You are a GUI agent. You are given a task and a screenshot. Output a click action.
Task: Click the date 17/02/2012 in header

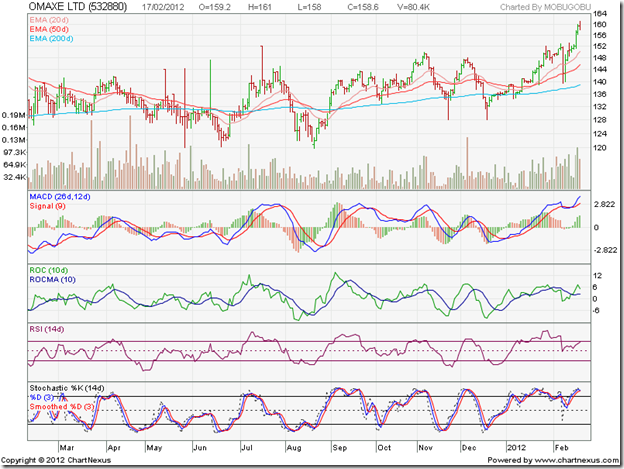[161, 7]
